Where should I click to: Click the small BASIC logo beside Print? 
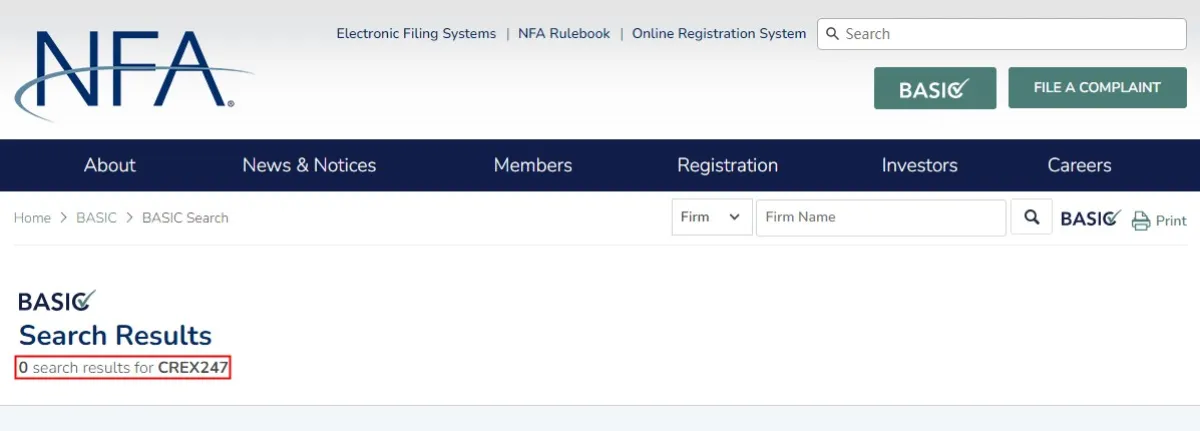tap(1091, 218)
